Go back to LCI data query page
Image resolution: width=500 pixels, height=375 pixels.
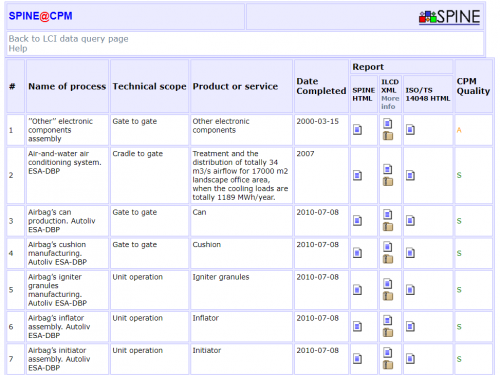coord(68,39)
